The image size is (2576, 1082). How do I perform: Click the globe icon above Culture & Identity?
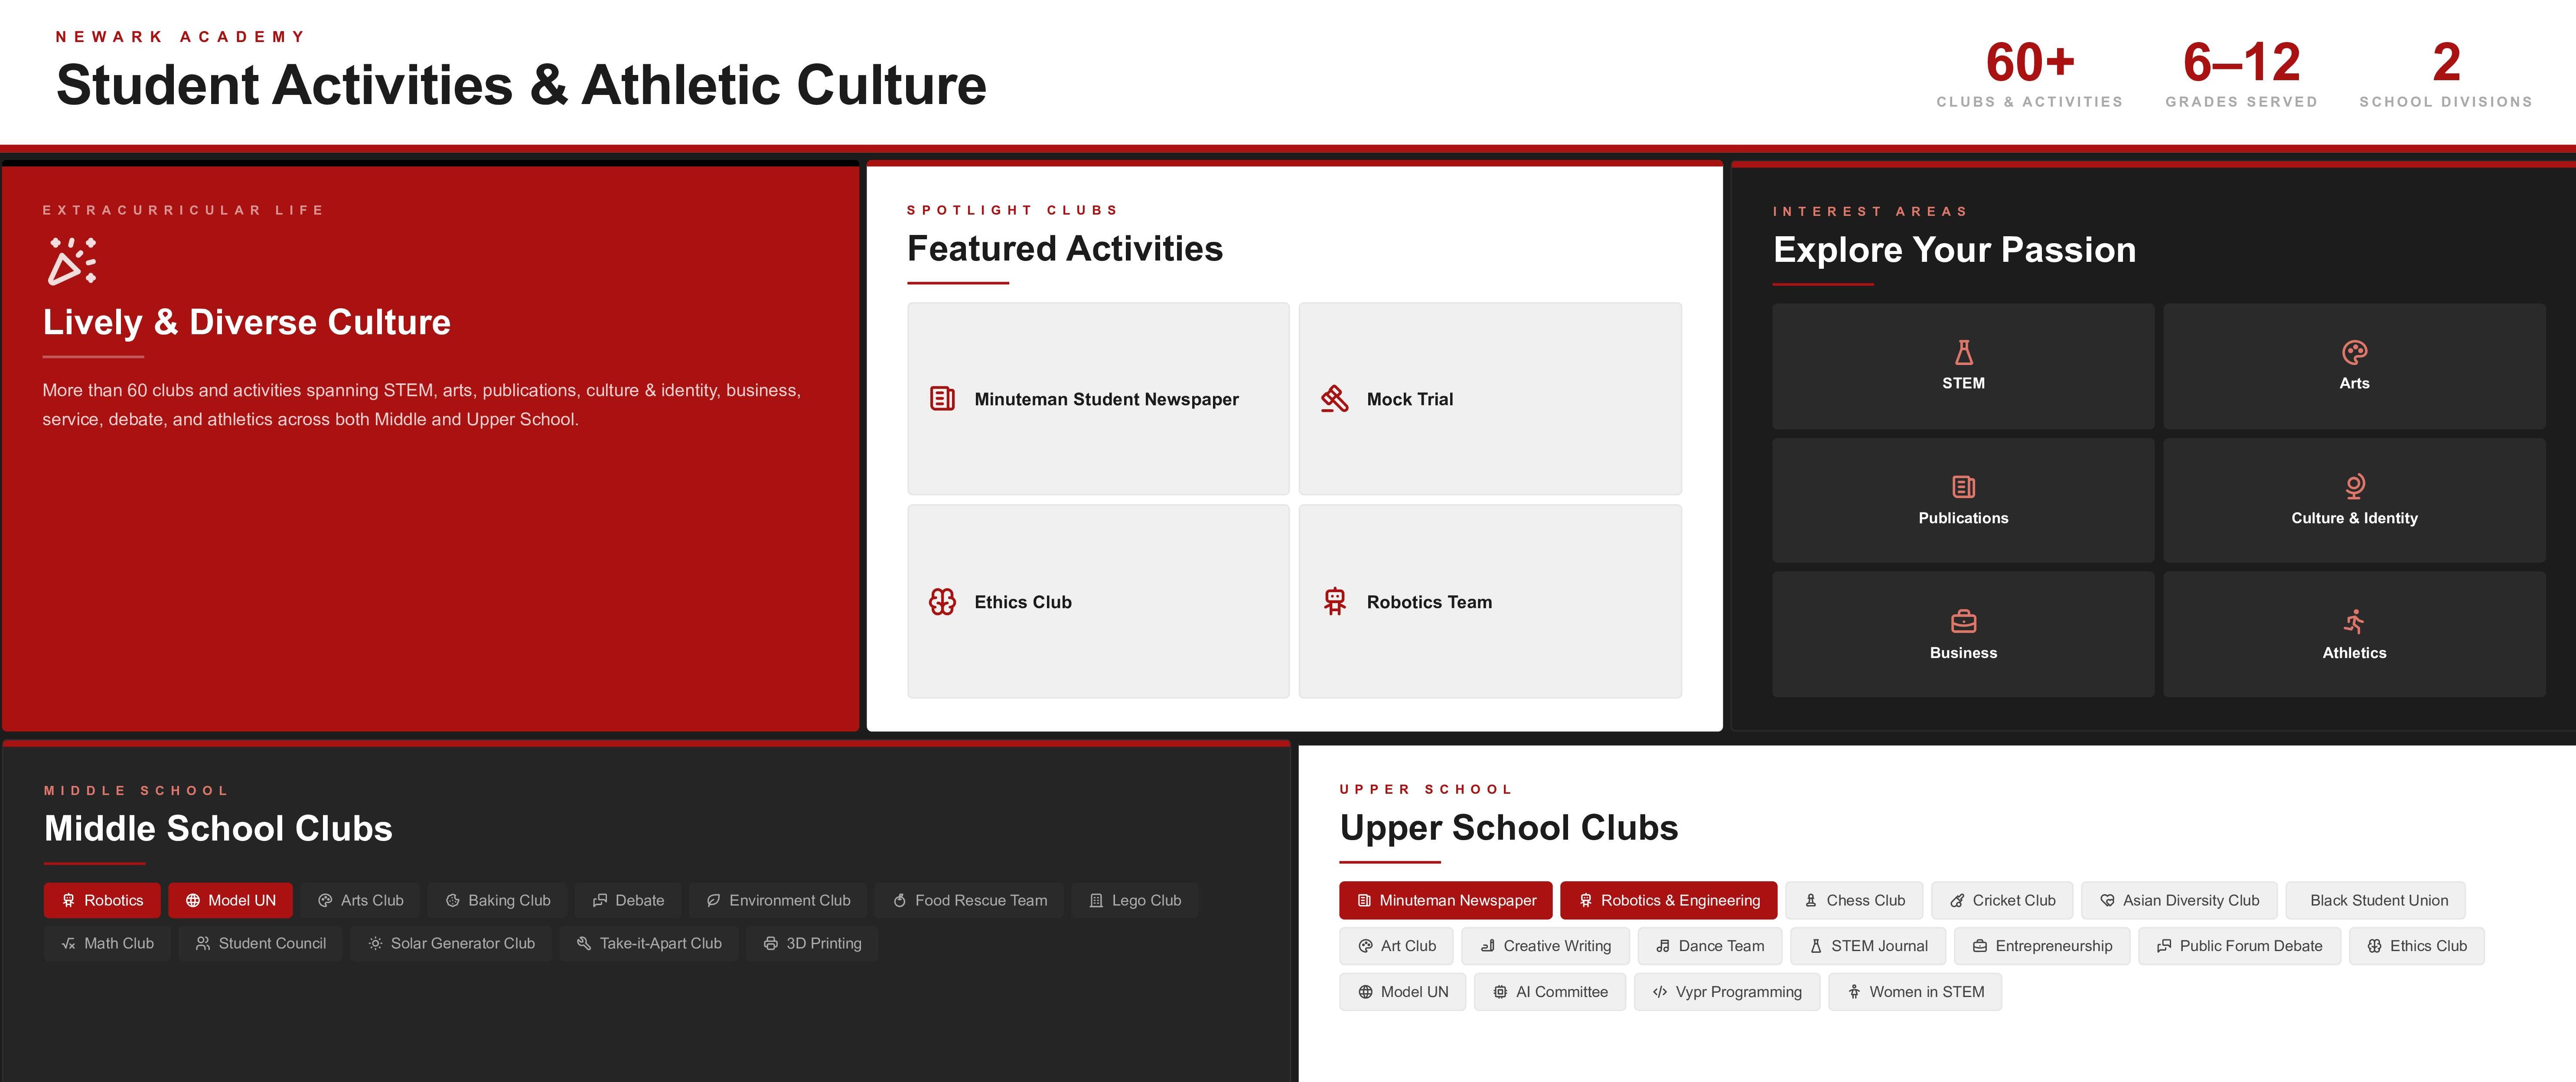tap(2354, 487)
